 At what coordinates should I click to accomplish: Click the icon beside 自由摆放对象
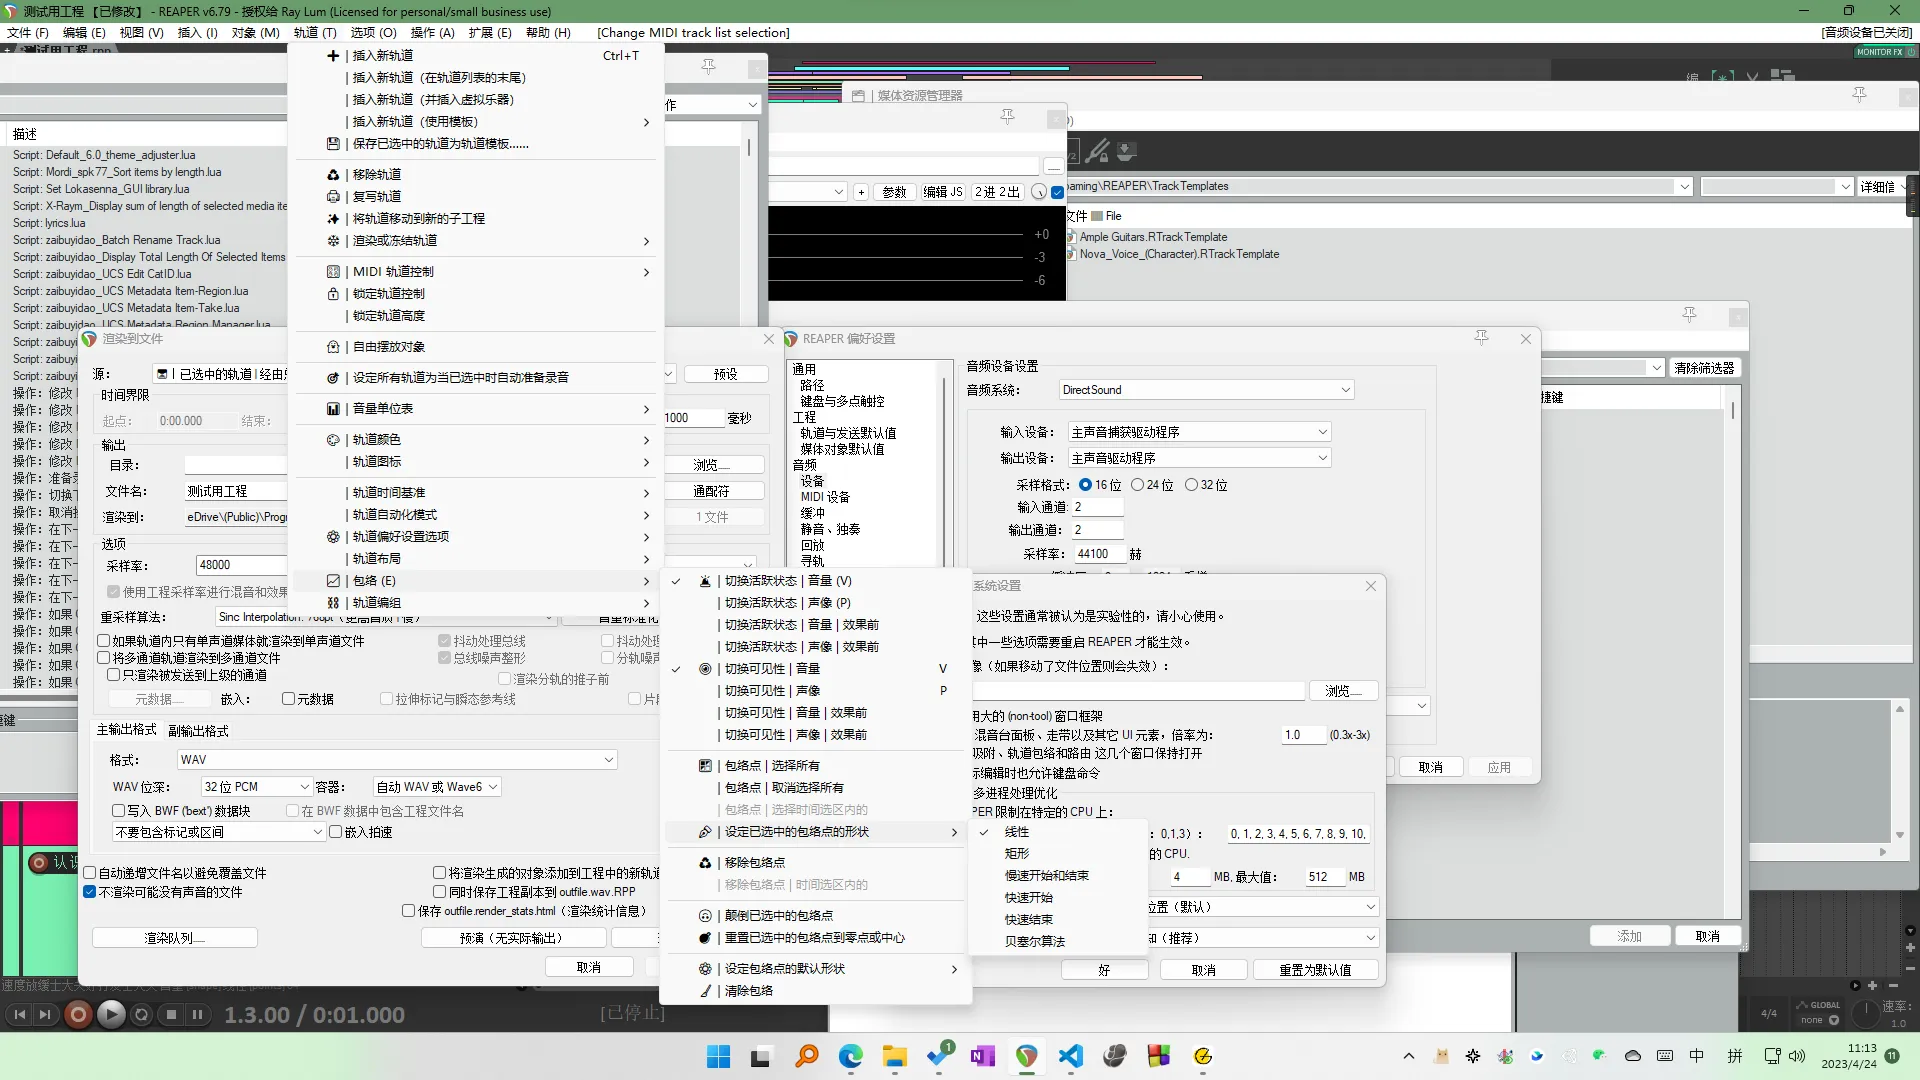pyautogui.click(x=333, y=347)
